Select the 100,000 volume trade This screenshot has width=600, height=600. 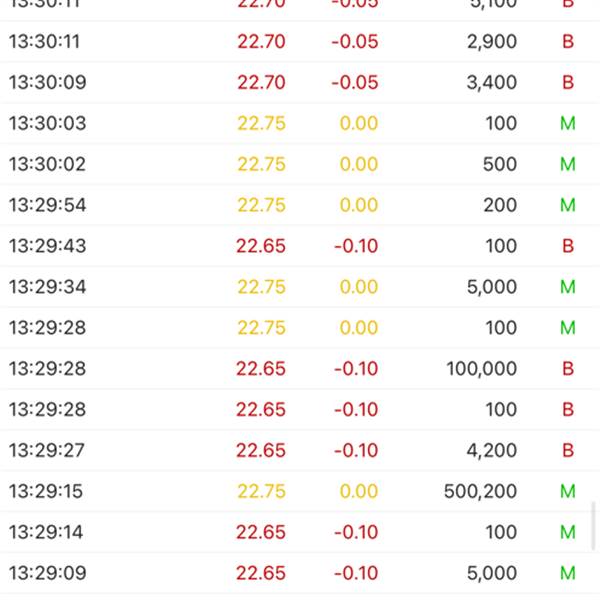(x=481, y=369)
